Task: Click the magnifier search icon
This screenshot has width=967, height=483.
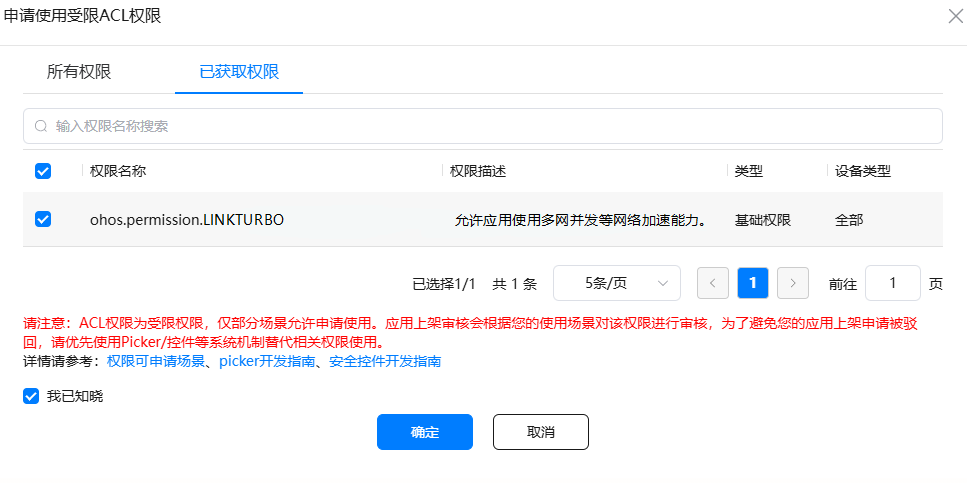Action: [41, 126]
